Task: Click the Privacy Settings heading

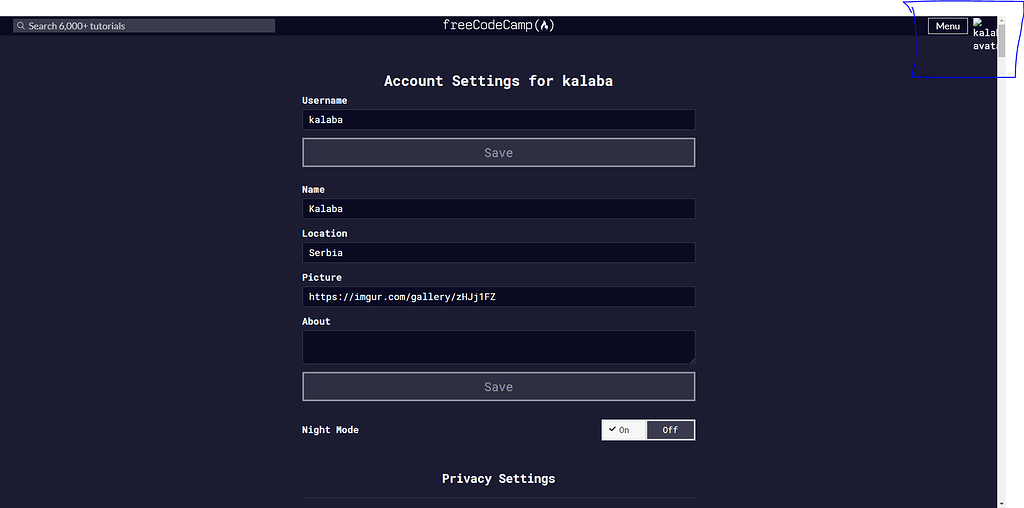Action: [498, 479]
